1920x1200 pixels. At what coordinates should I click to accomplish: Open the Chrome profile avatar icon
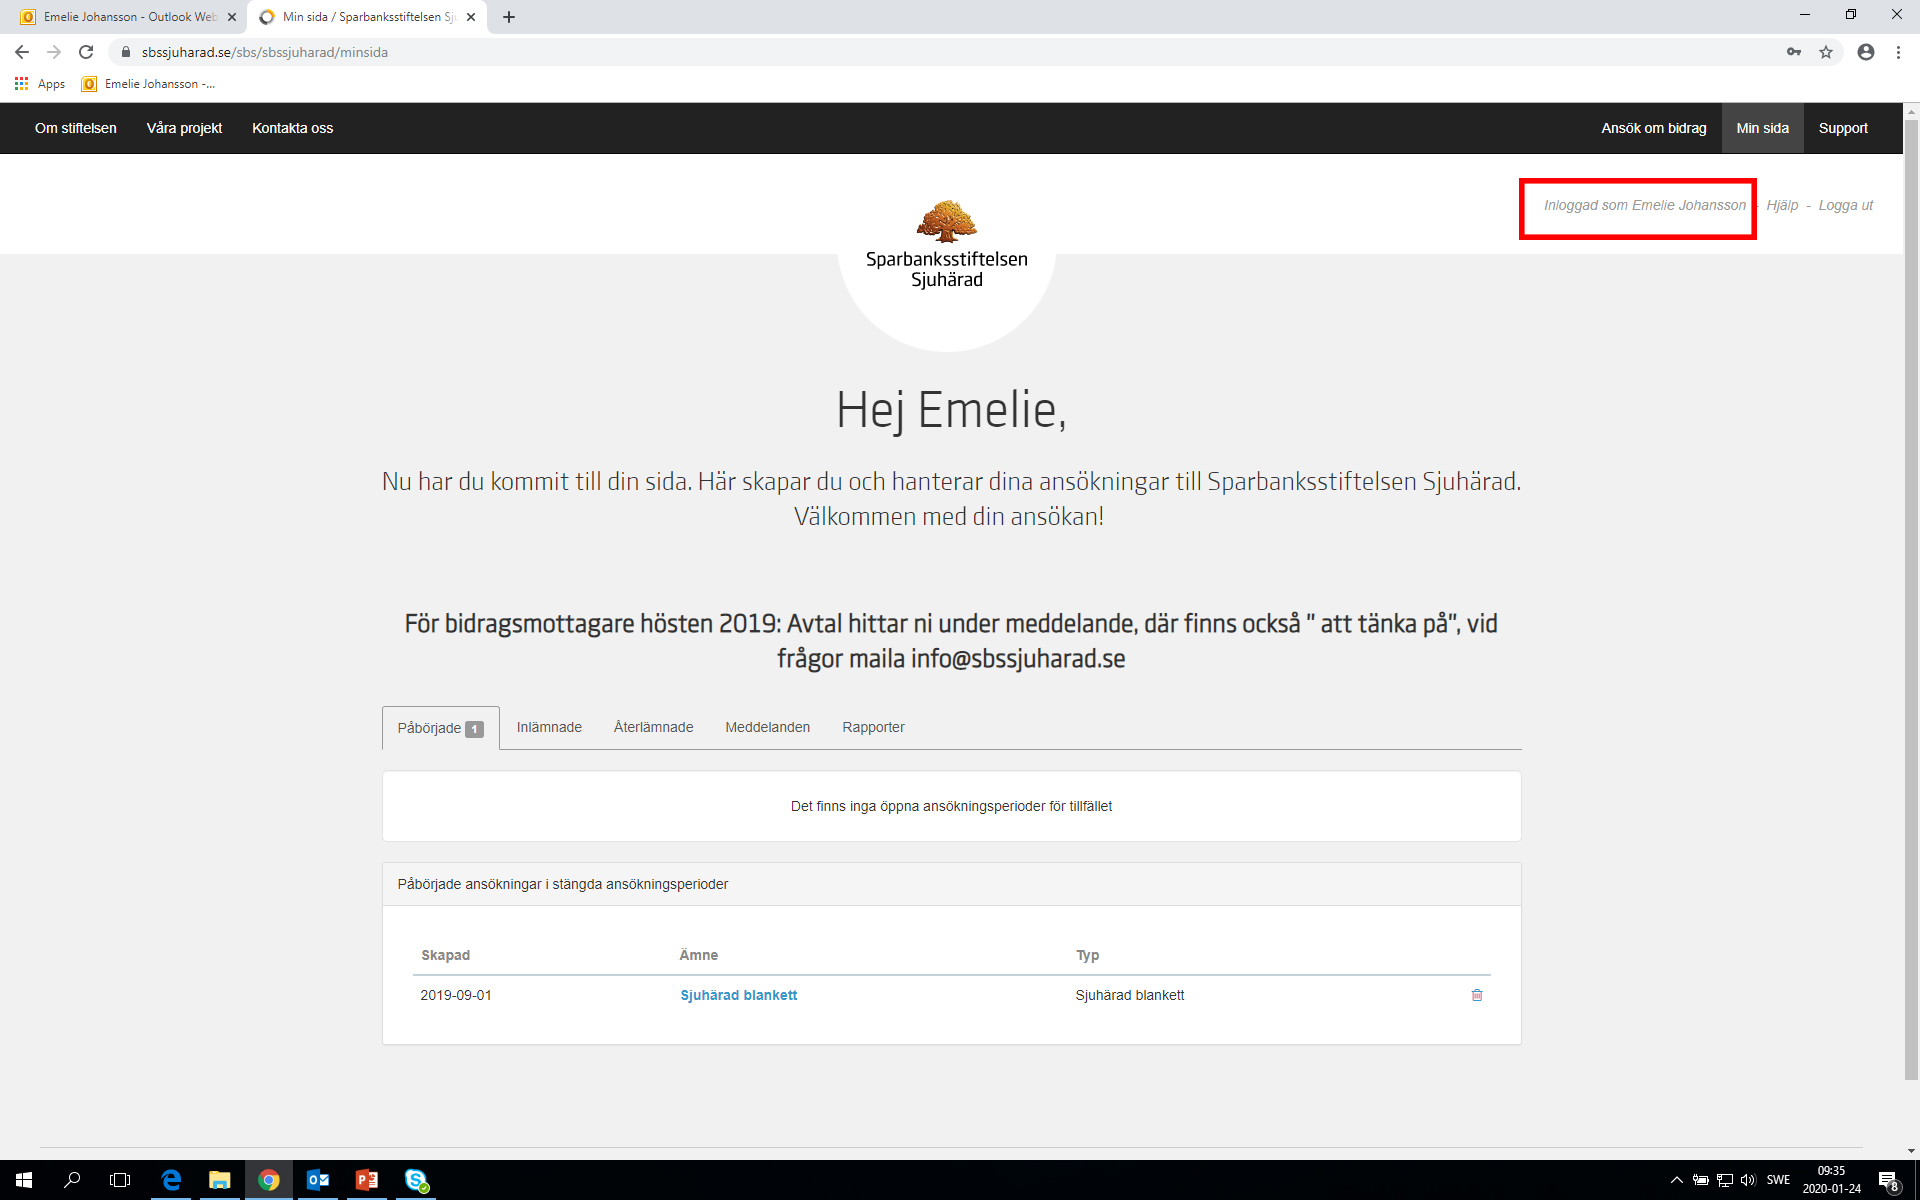tap(1866, 52)
